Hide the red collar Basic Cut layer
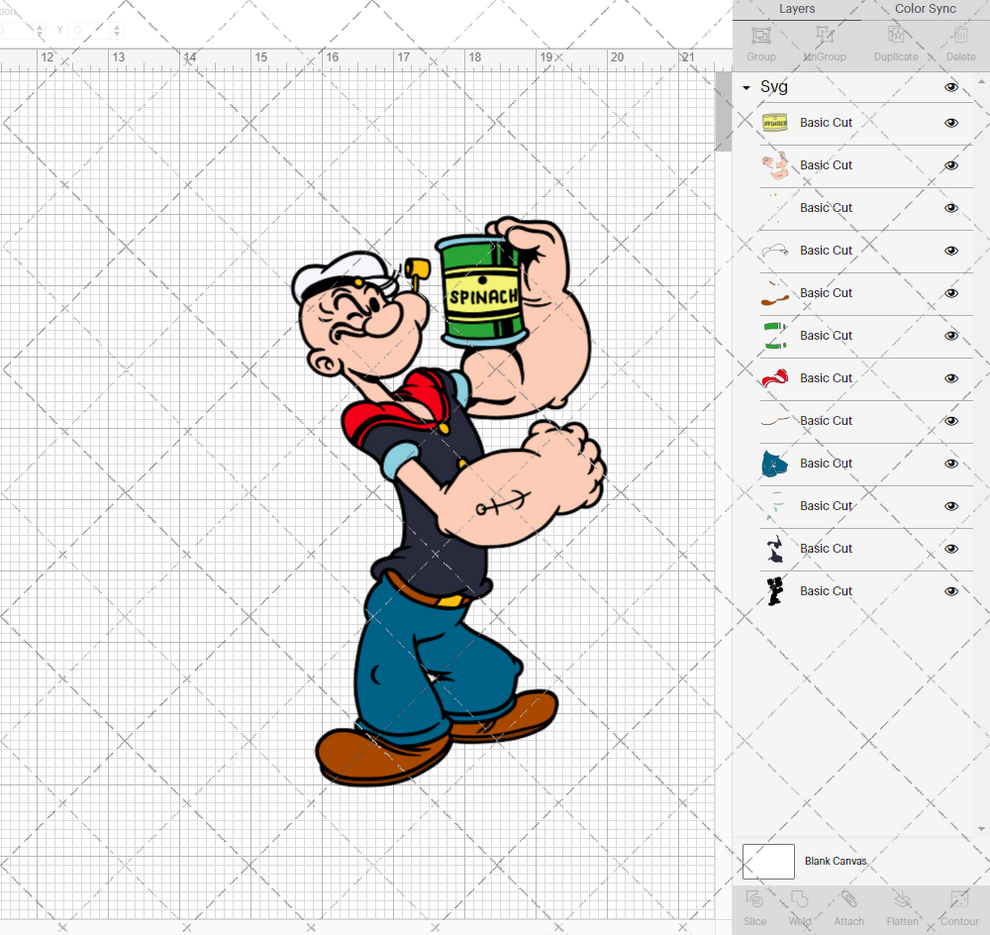The height and width of the screenshot is (935, 990). point(951,378)
